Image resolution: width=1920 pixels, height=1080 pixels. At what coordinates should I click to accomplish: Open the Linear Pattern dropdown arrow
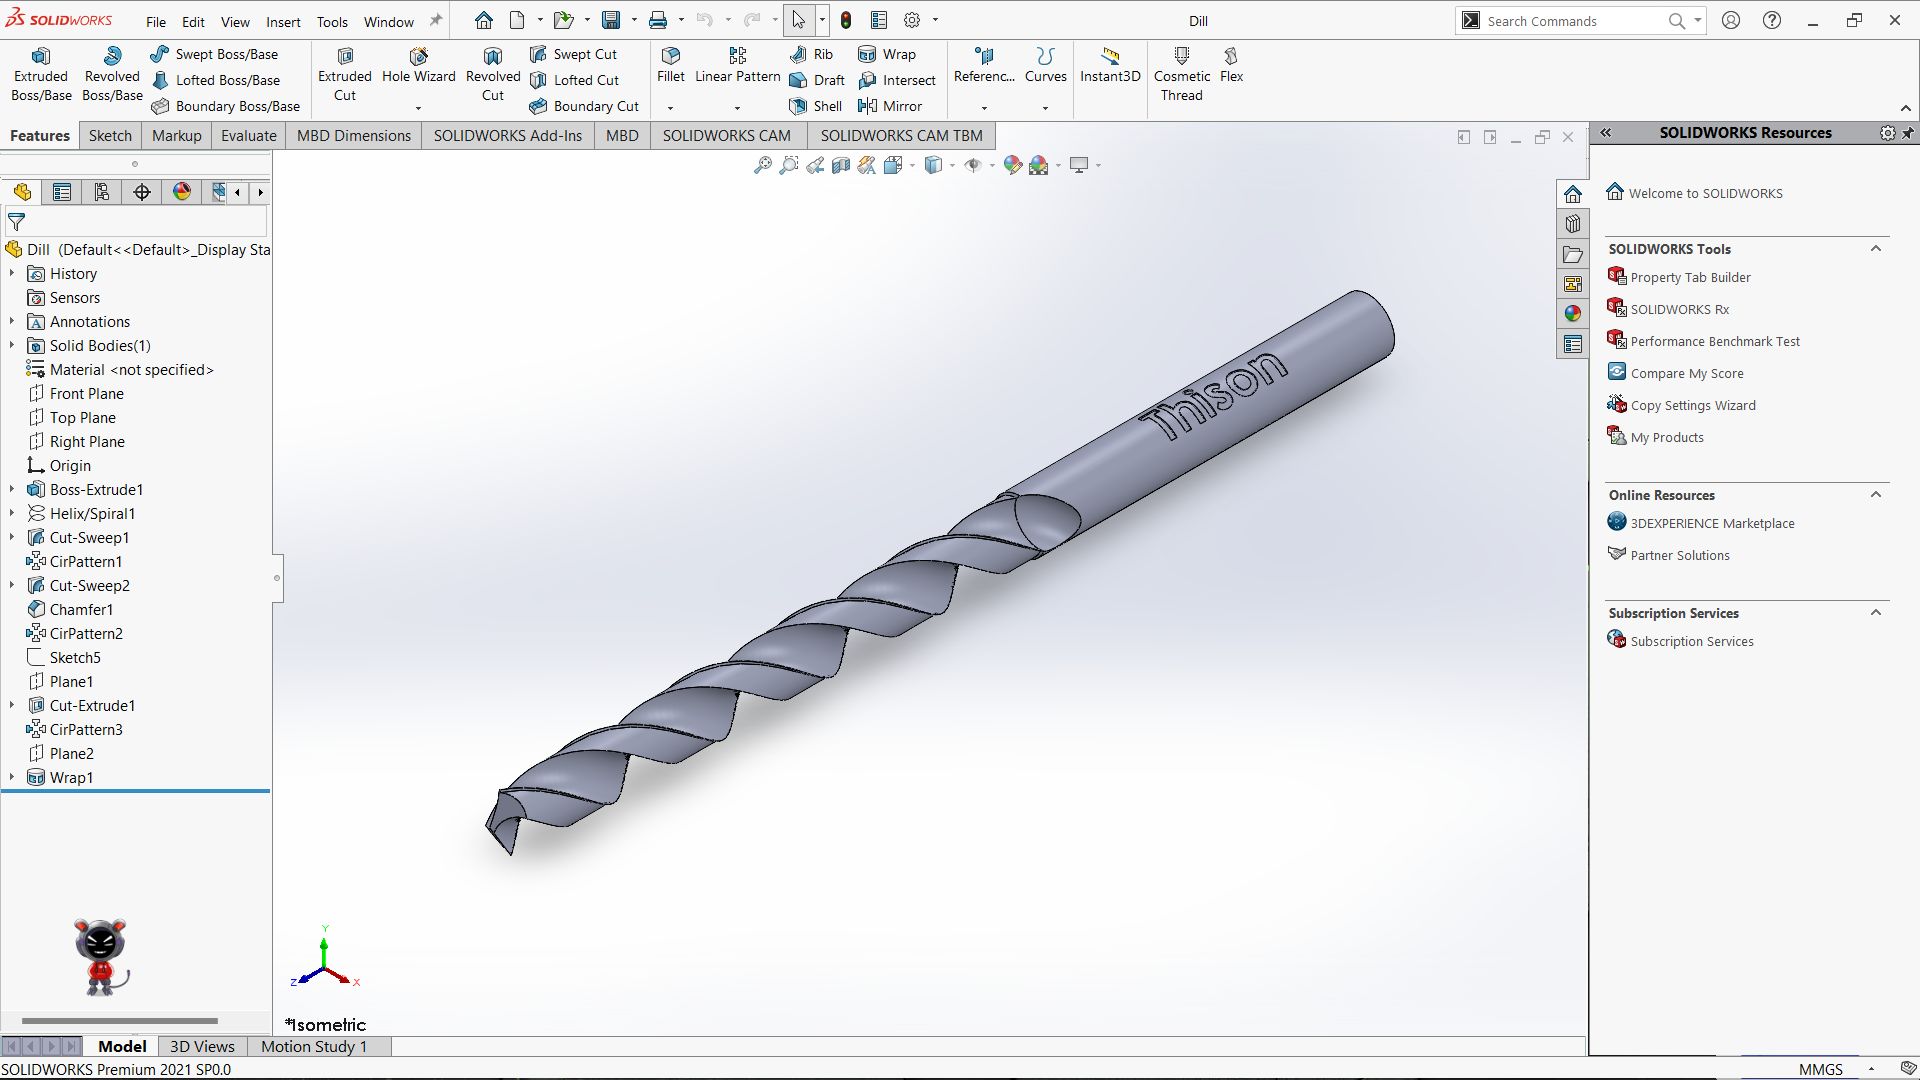tap(737, 108)
